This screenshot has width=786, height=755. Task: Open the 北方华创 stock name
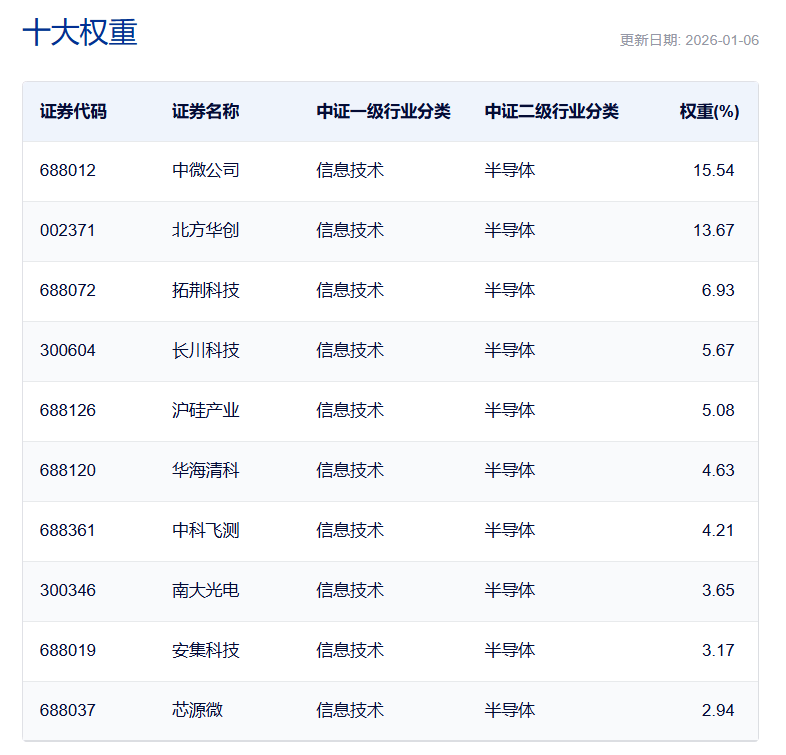[x=205, y=230]
